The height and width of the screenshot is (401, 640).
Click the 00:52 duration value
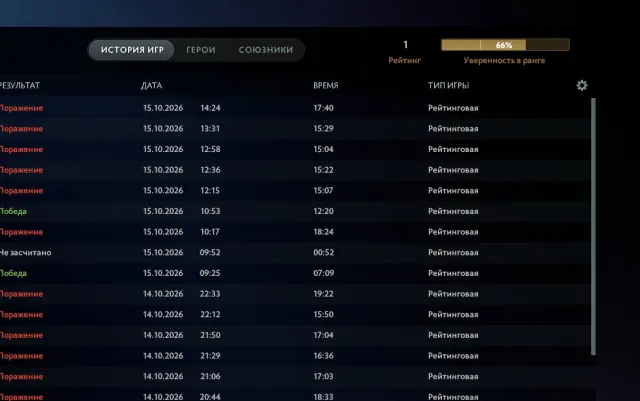[x=323, y=252]
